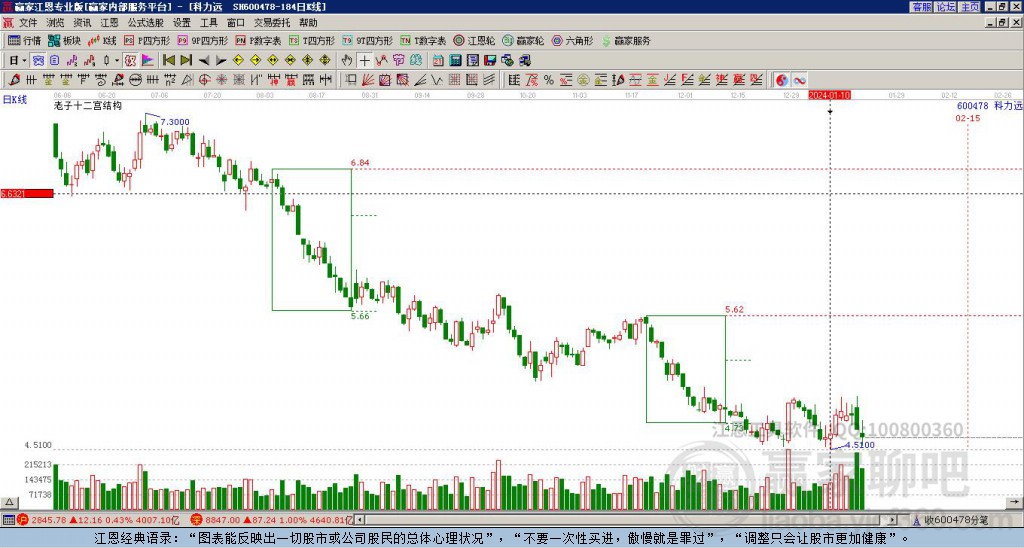
Task: Open the 交易委托 menu
Action: pyautogui.click(x=272, y=23)
